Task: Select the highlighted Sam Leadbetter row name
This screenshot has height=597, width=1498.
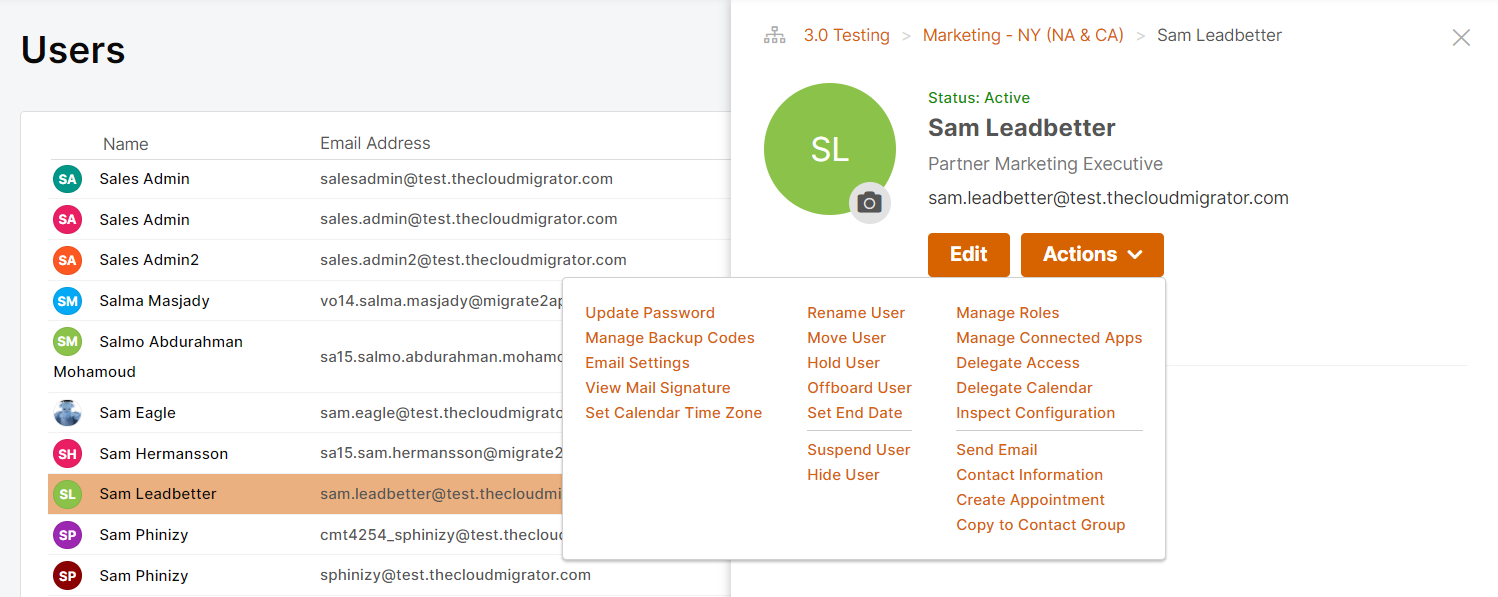Action: 158,494
